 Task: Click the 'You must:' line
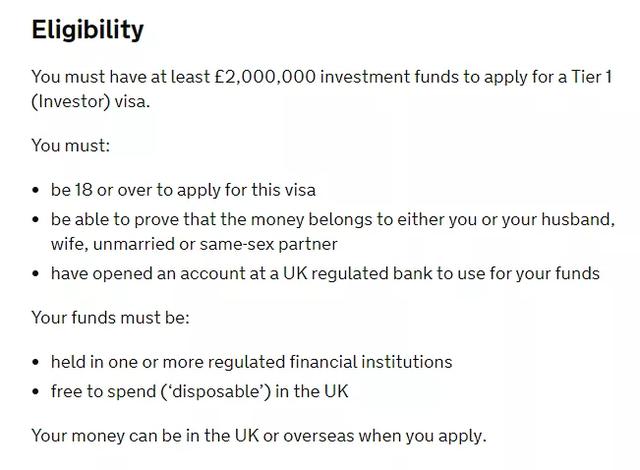point(71,146)
